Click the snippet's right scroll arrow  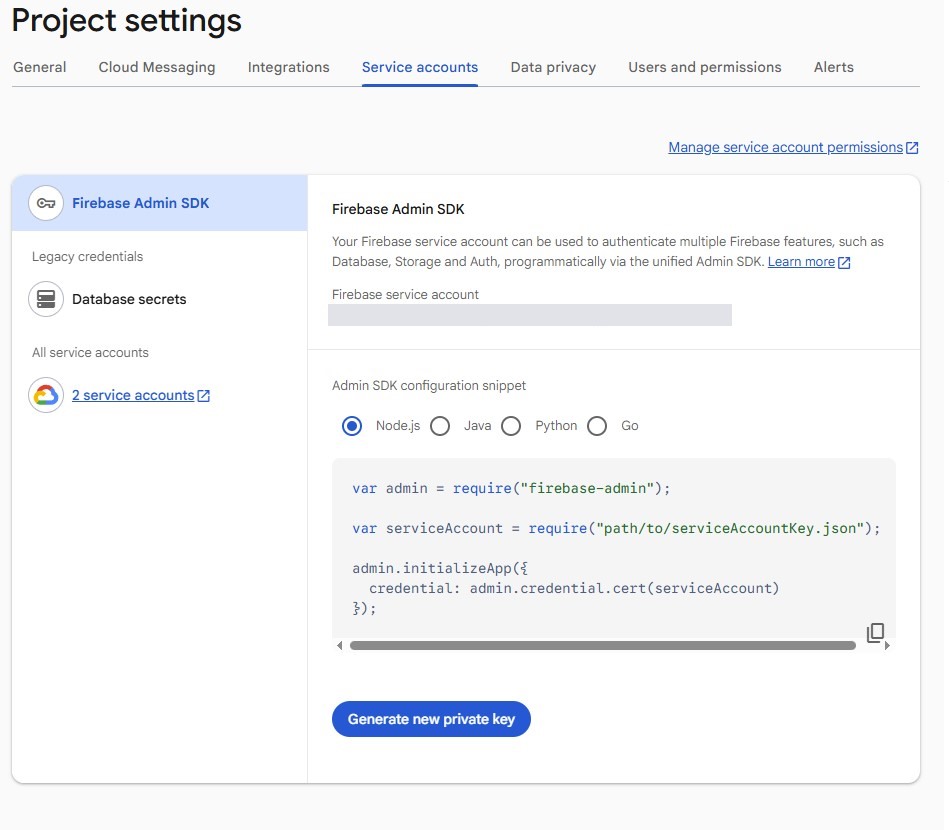(x=887, y=646)
